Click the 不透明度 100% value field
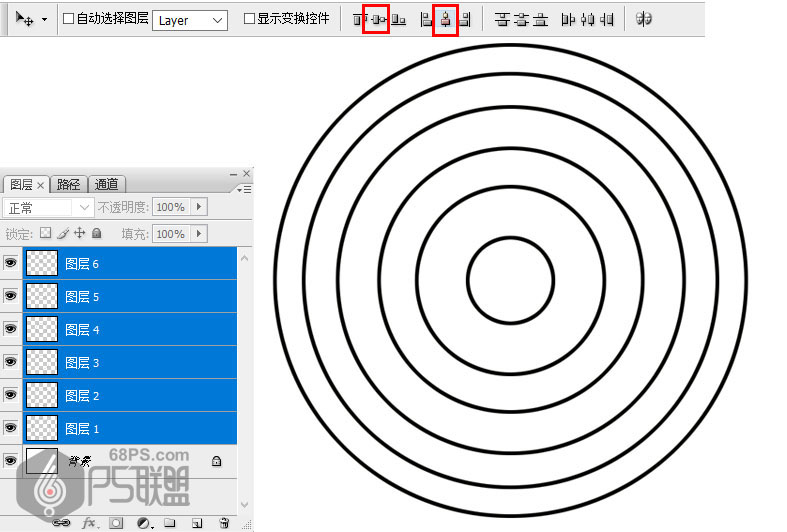 point(171,207)
